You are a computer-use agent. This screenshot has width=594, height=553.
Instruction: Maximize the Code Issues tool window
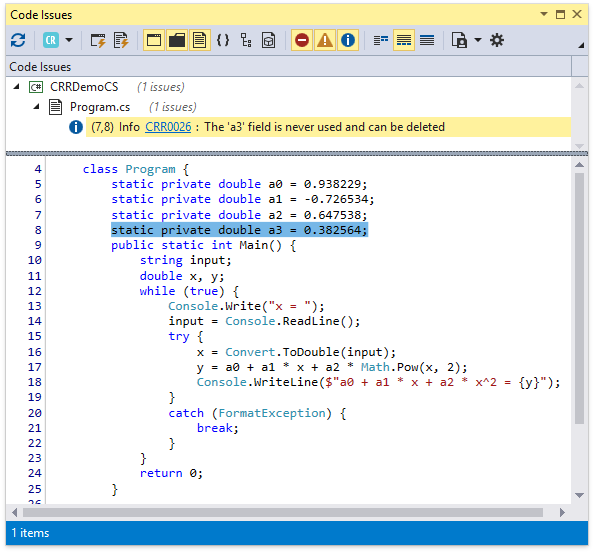(560, 14)
